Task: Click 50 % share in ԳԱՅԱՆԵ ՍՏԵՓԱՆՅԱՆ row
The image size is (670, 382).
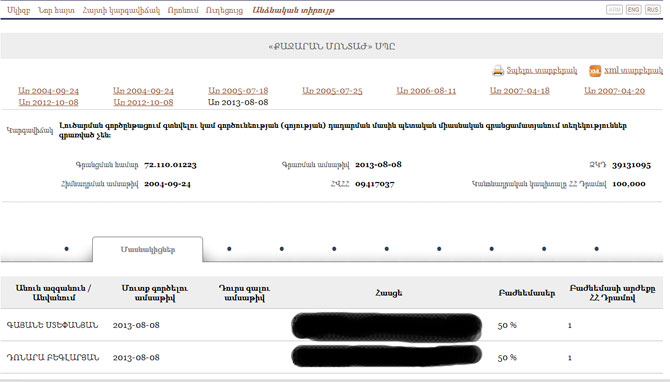Action: click(507, 325)
